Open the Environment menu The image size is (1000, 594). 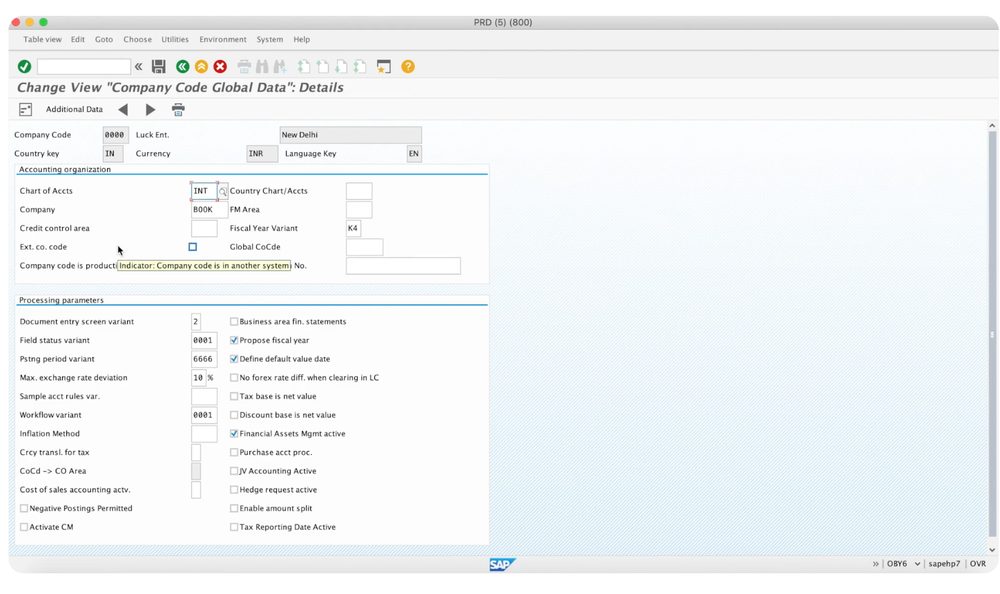click(223, 40)
